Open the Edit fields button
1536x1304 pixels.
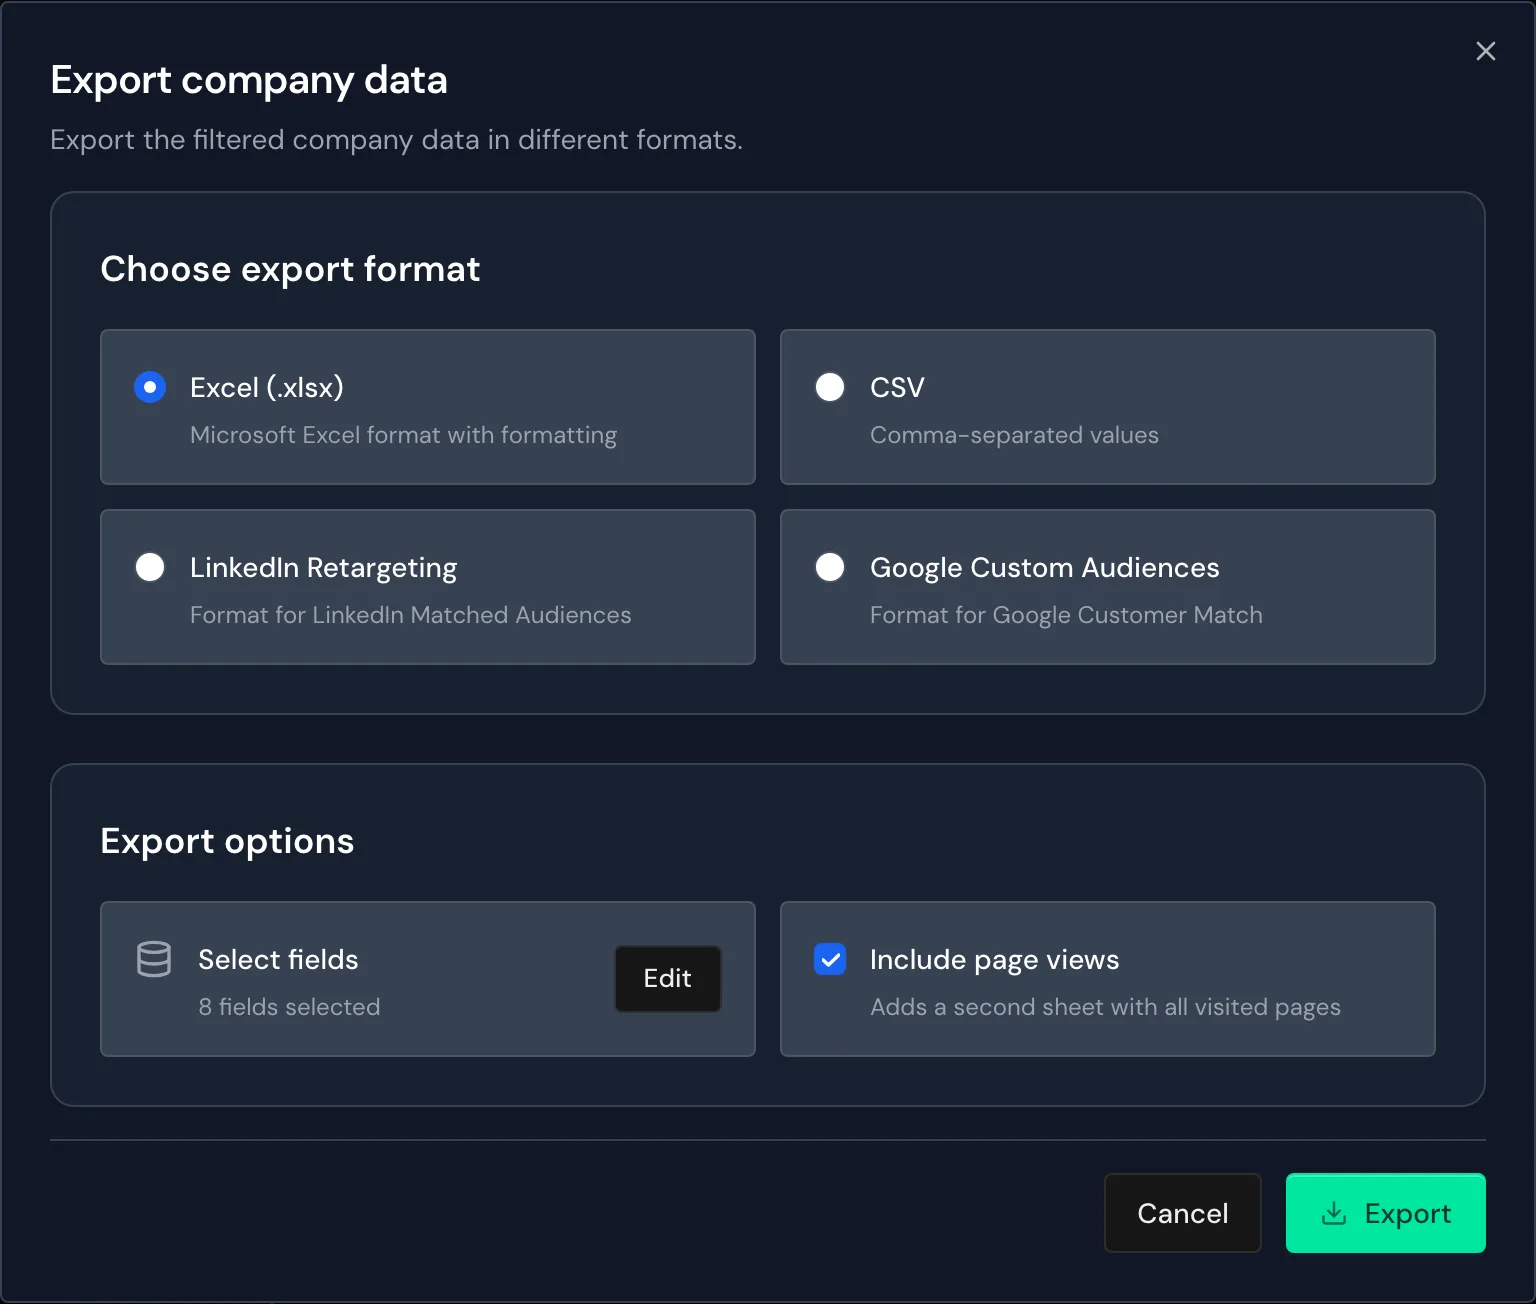(x=667, y=978)
